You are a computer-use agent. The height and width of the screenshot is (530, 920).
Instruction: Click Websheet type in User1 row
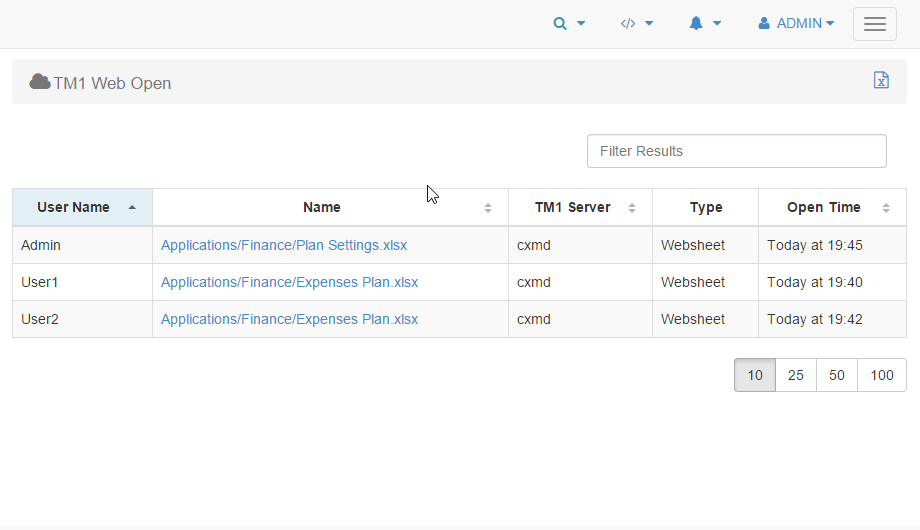pyautogui.click(x=705, y=282)
